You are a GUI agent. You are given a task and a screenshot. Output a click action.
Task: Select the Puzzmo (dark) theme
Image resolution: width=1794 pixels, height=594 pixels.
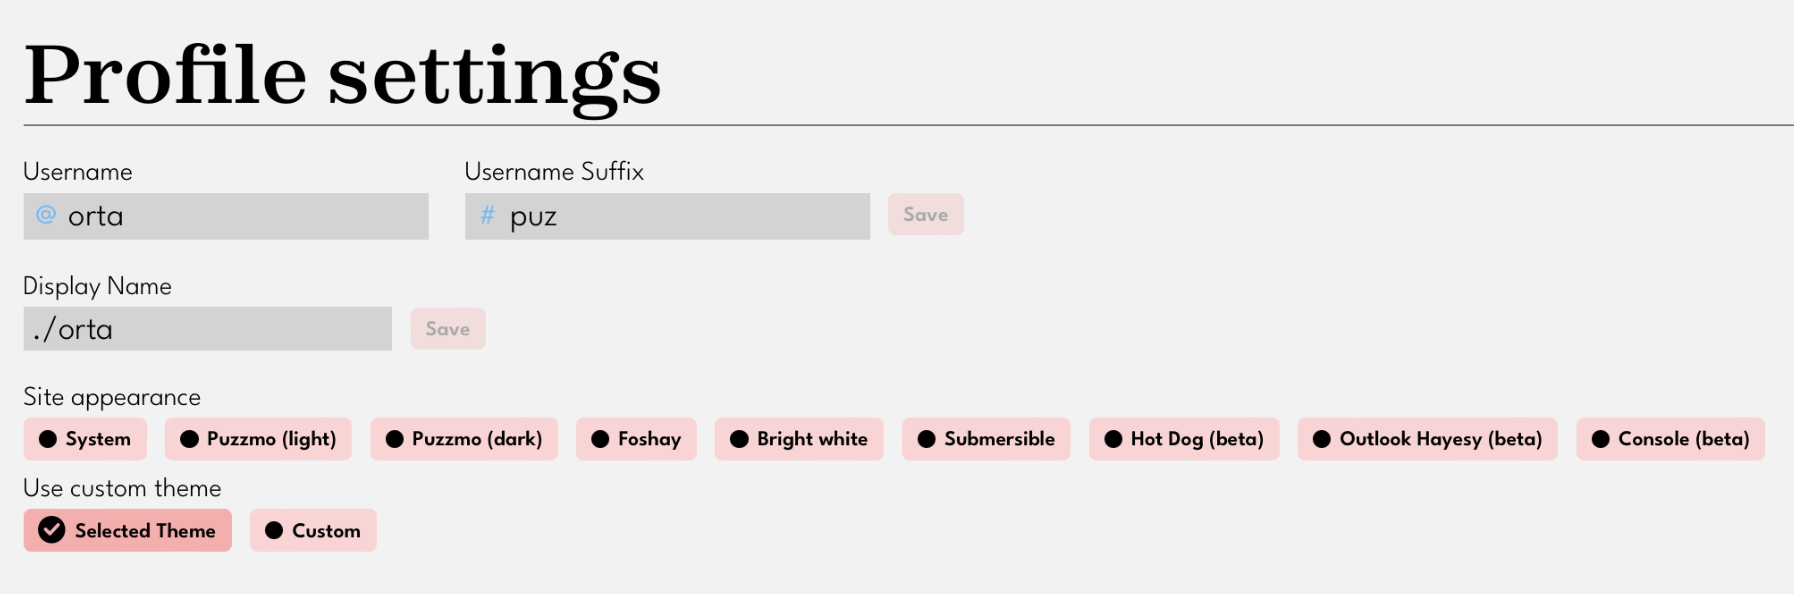(464, 438)
